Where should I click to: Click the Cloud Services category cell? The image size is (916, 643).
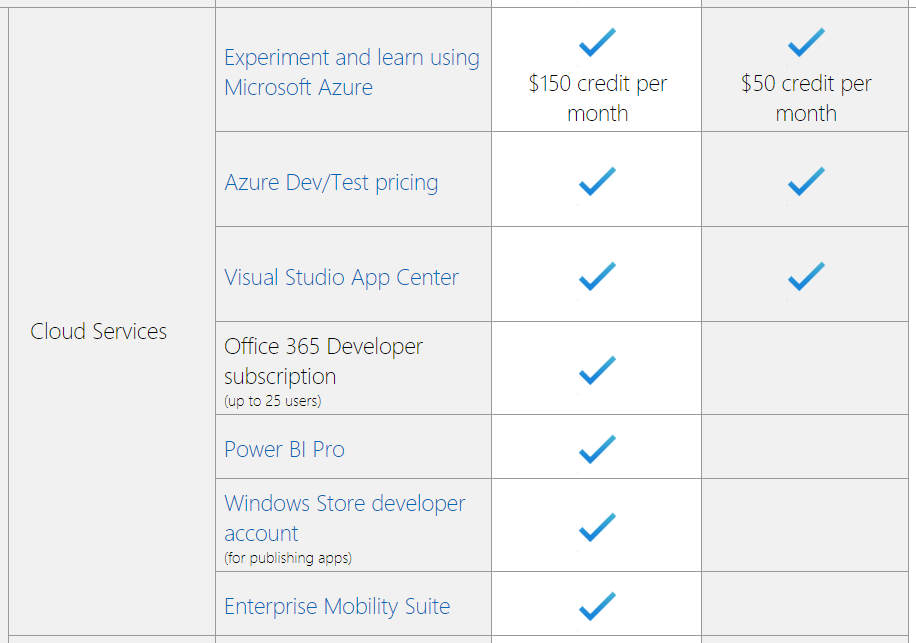click(99, 332)
